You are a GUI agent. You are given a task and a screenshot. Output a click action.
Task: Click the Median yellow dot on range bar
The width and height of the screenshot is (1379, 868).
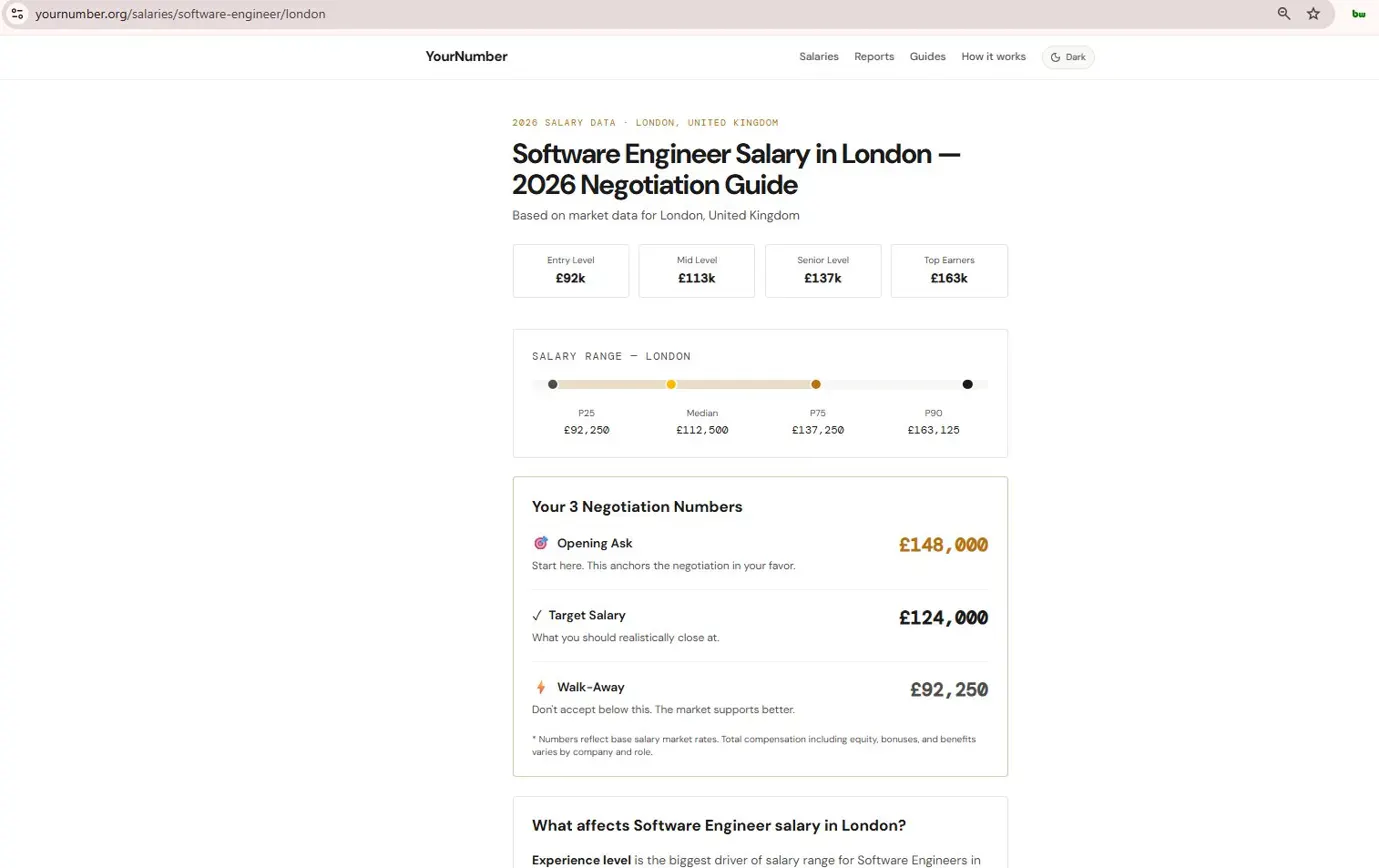[671, 384]
